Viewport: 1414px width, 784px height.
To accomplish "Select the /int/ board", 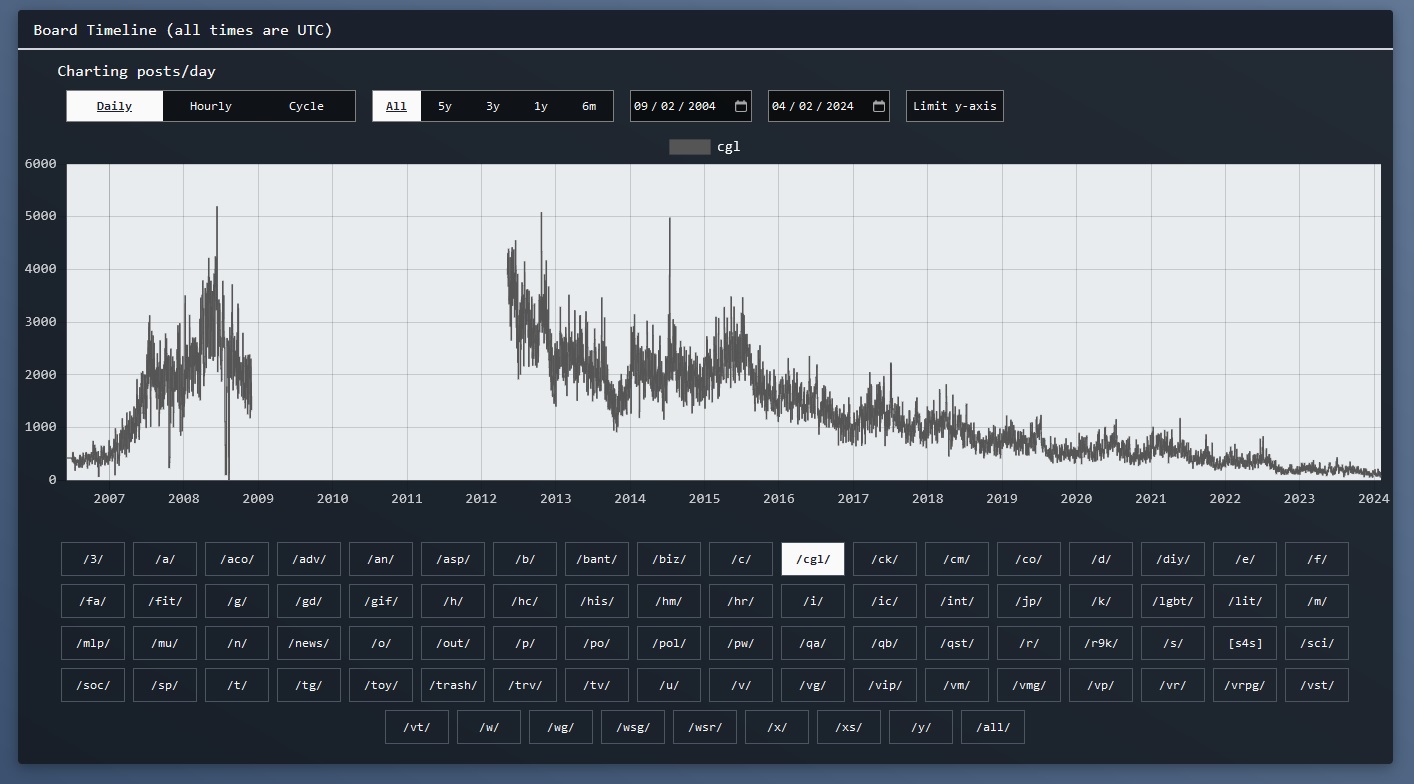I will pyautogui.click(x=957, y=601).
